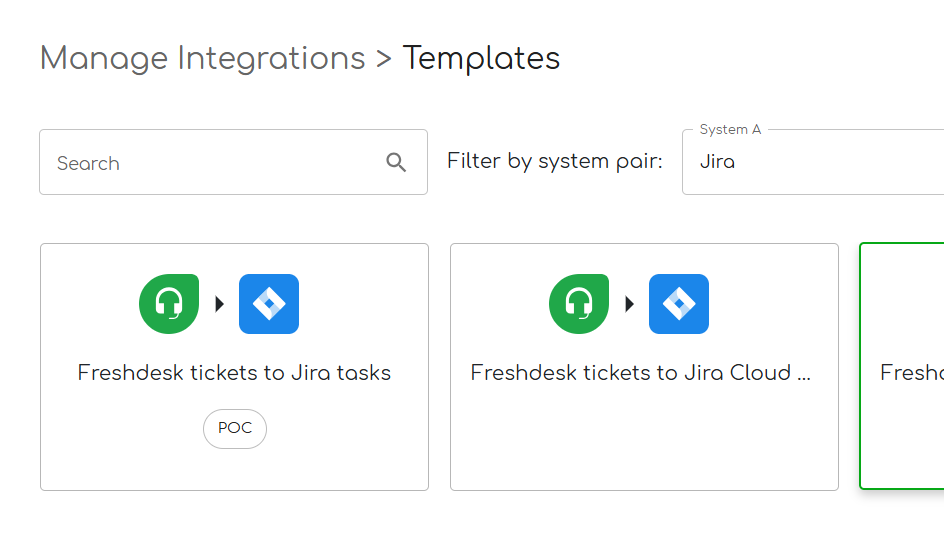Click the search magnifier icon
The width and height of the screenshot is (944, 537).
pos(396,163)
